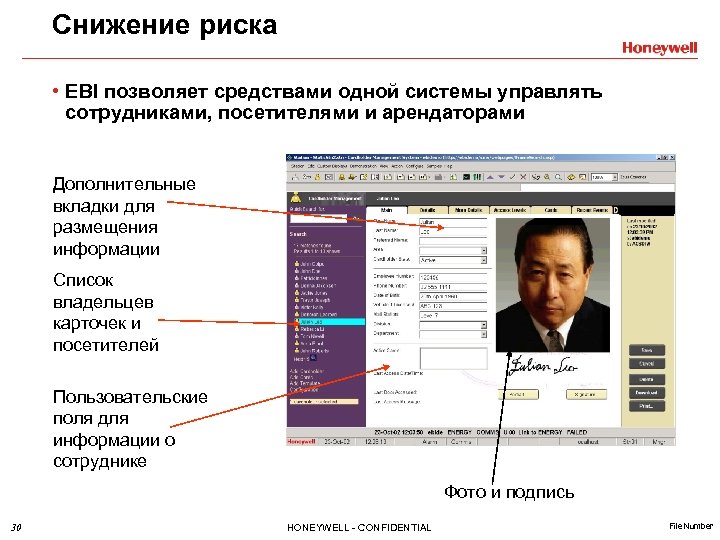Open the toolbar zoom combo box

coord(604,177)
